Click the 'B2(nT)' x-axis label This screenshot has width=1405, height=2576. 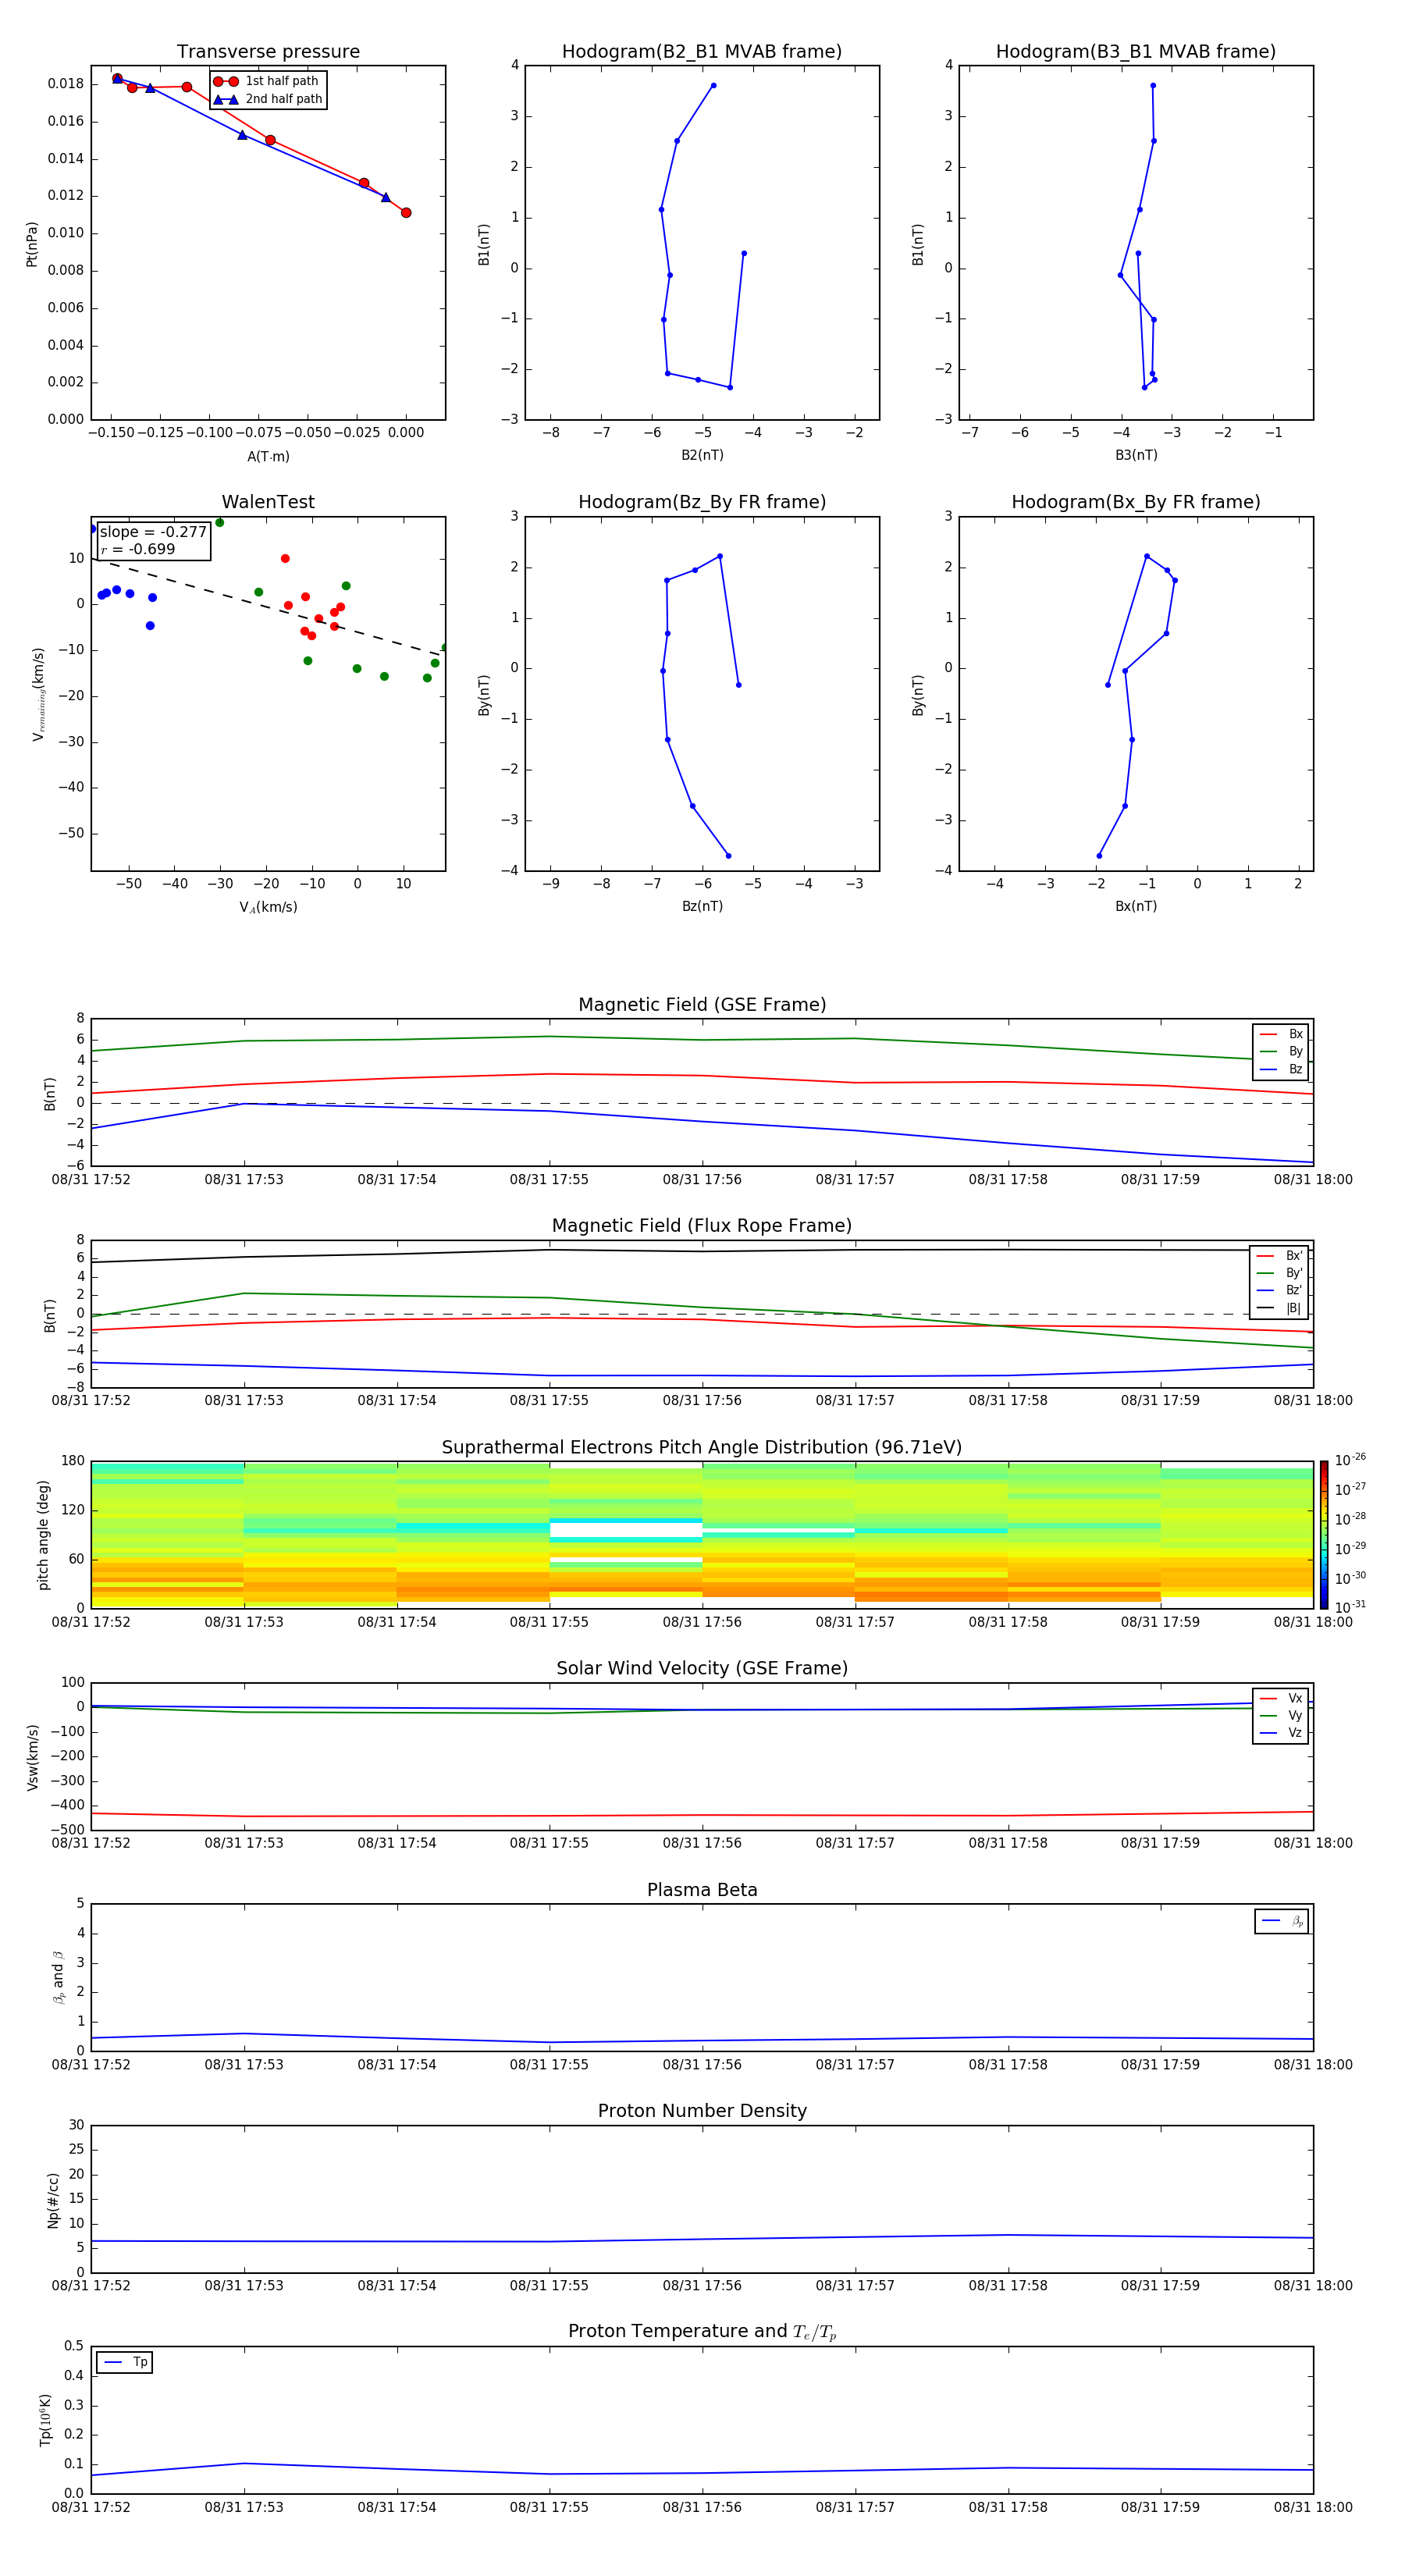tap(702, 455)
